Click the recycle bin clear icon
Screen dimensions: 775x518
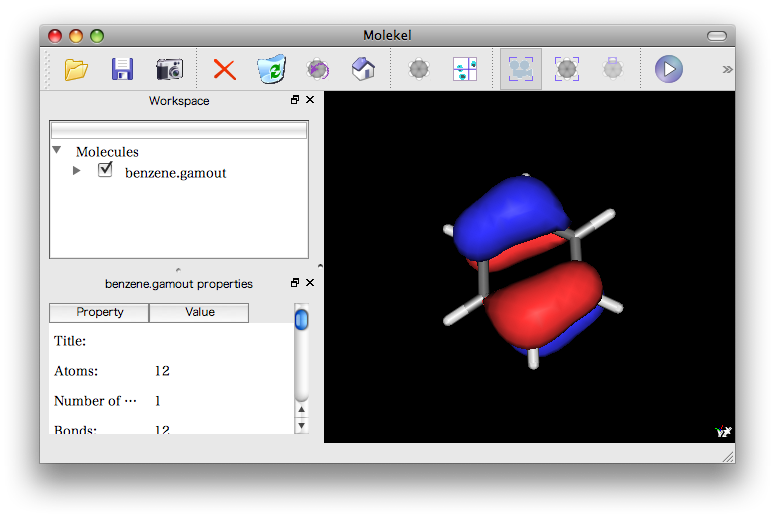(x=271, y=69)
